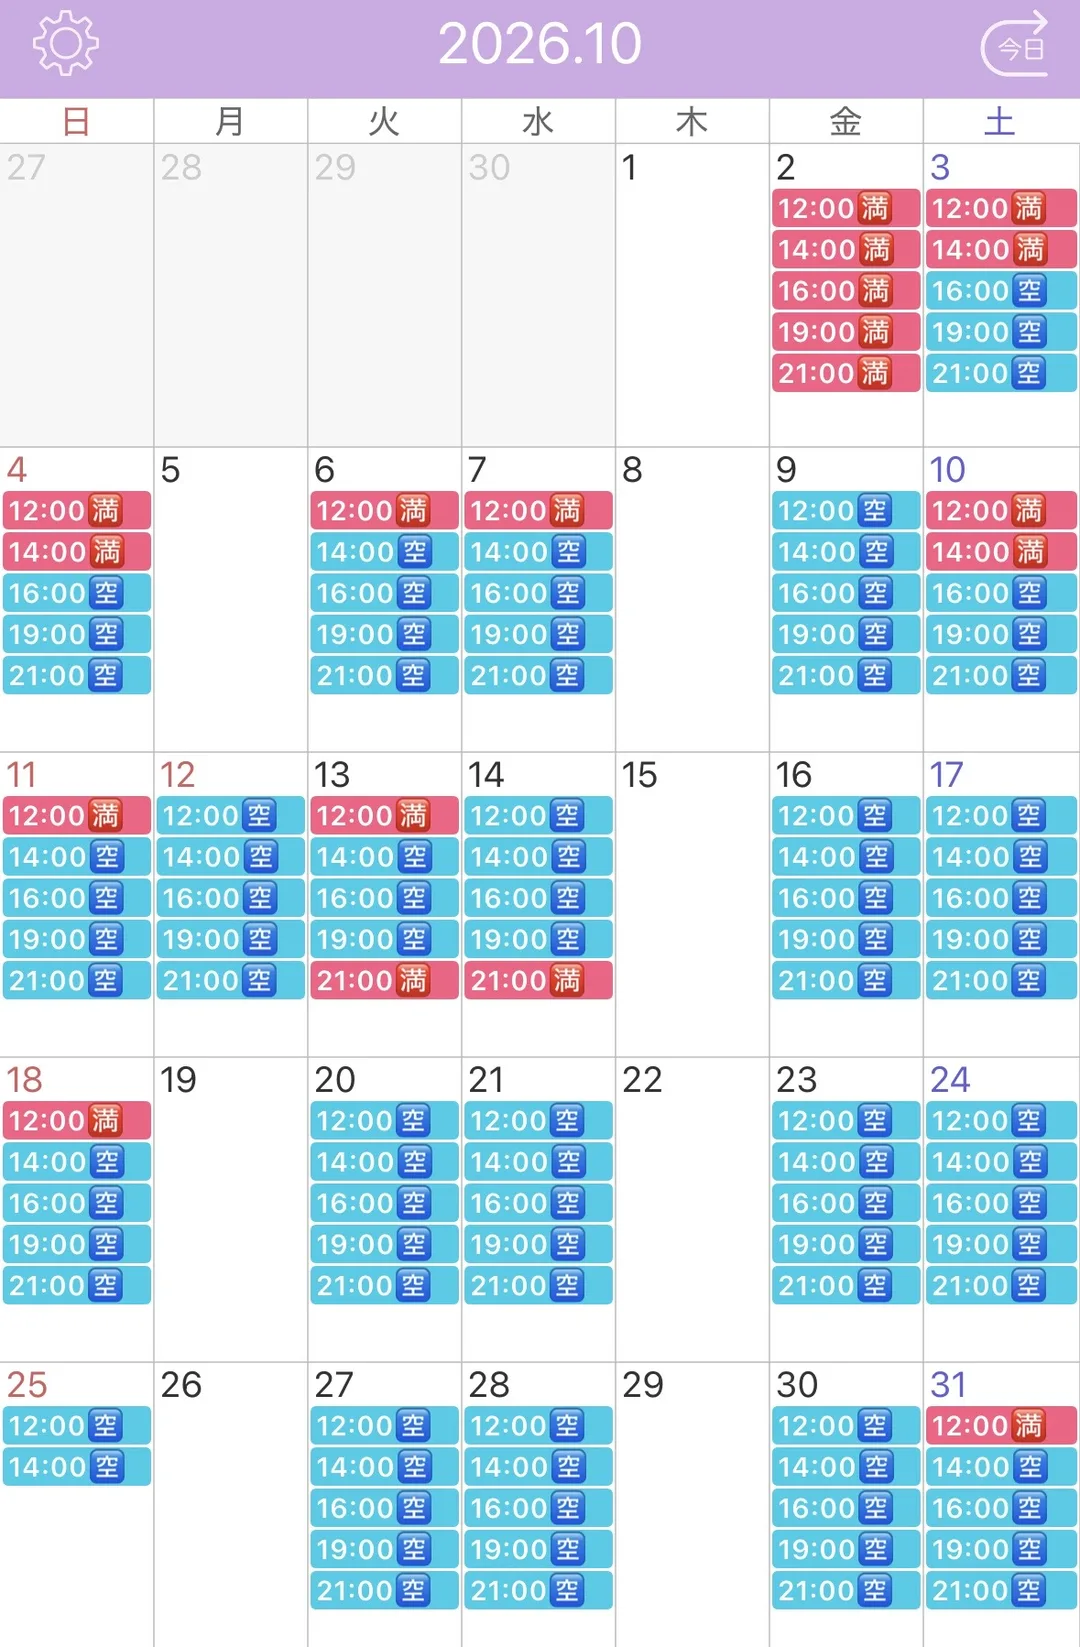
Task: Select the 12:00 full slot on October 18
Action: pyautogui.click(x=77, y=1121)
